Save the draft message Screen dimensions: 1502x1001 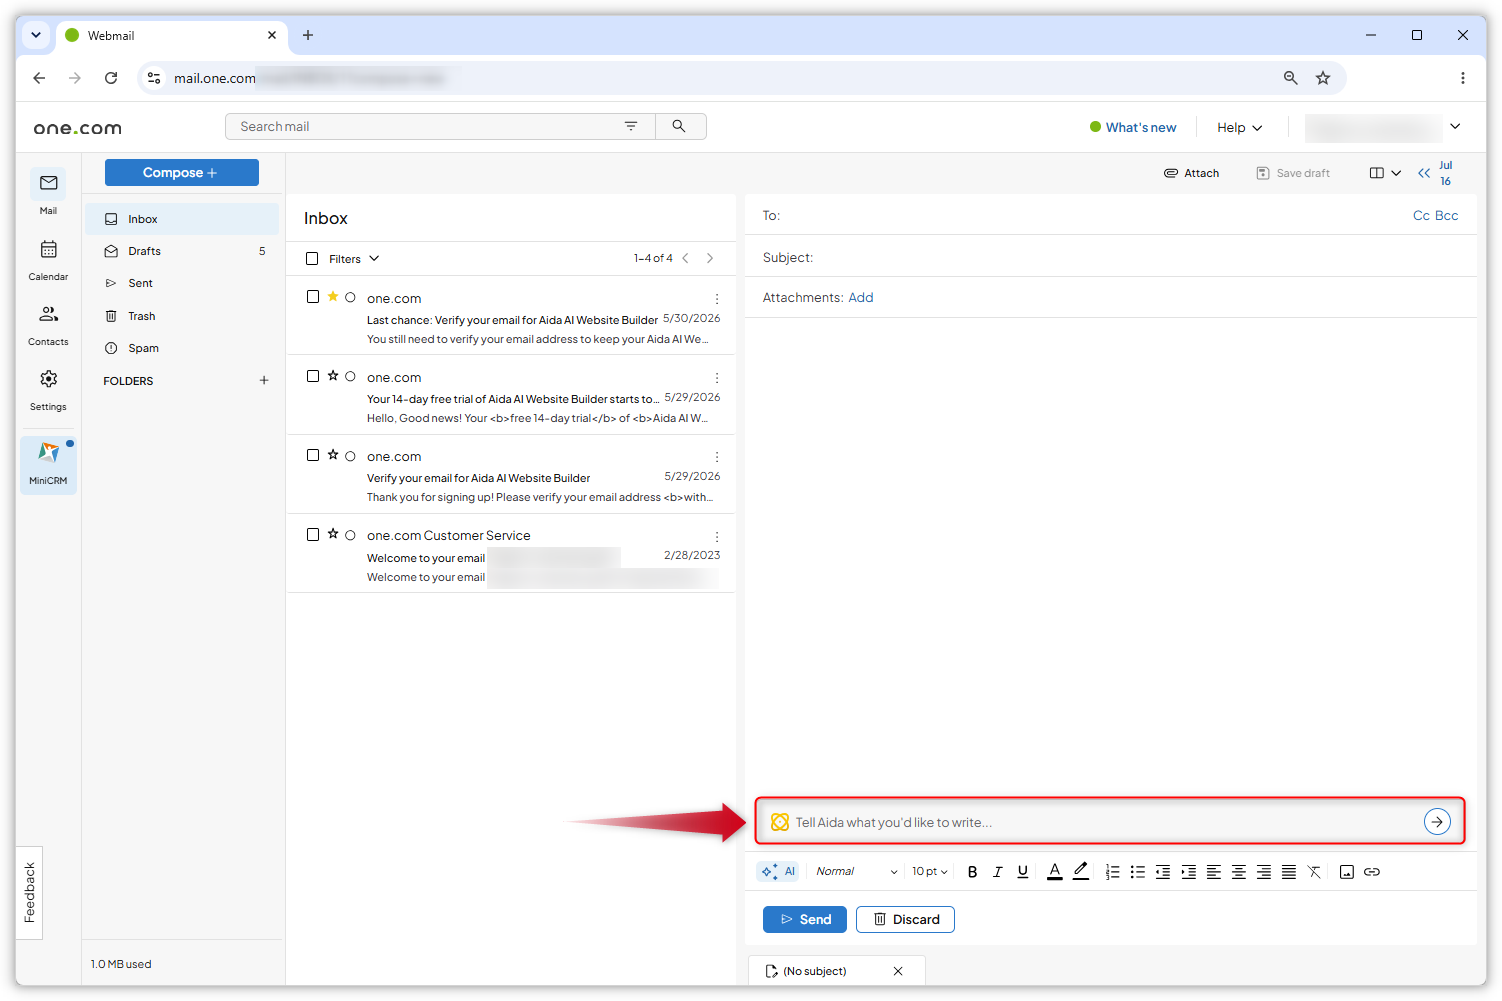point(1293,173)
